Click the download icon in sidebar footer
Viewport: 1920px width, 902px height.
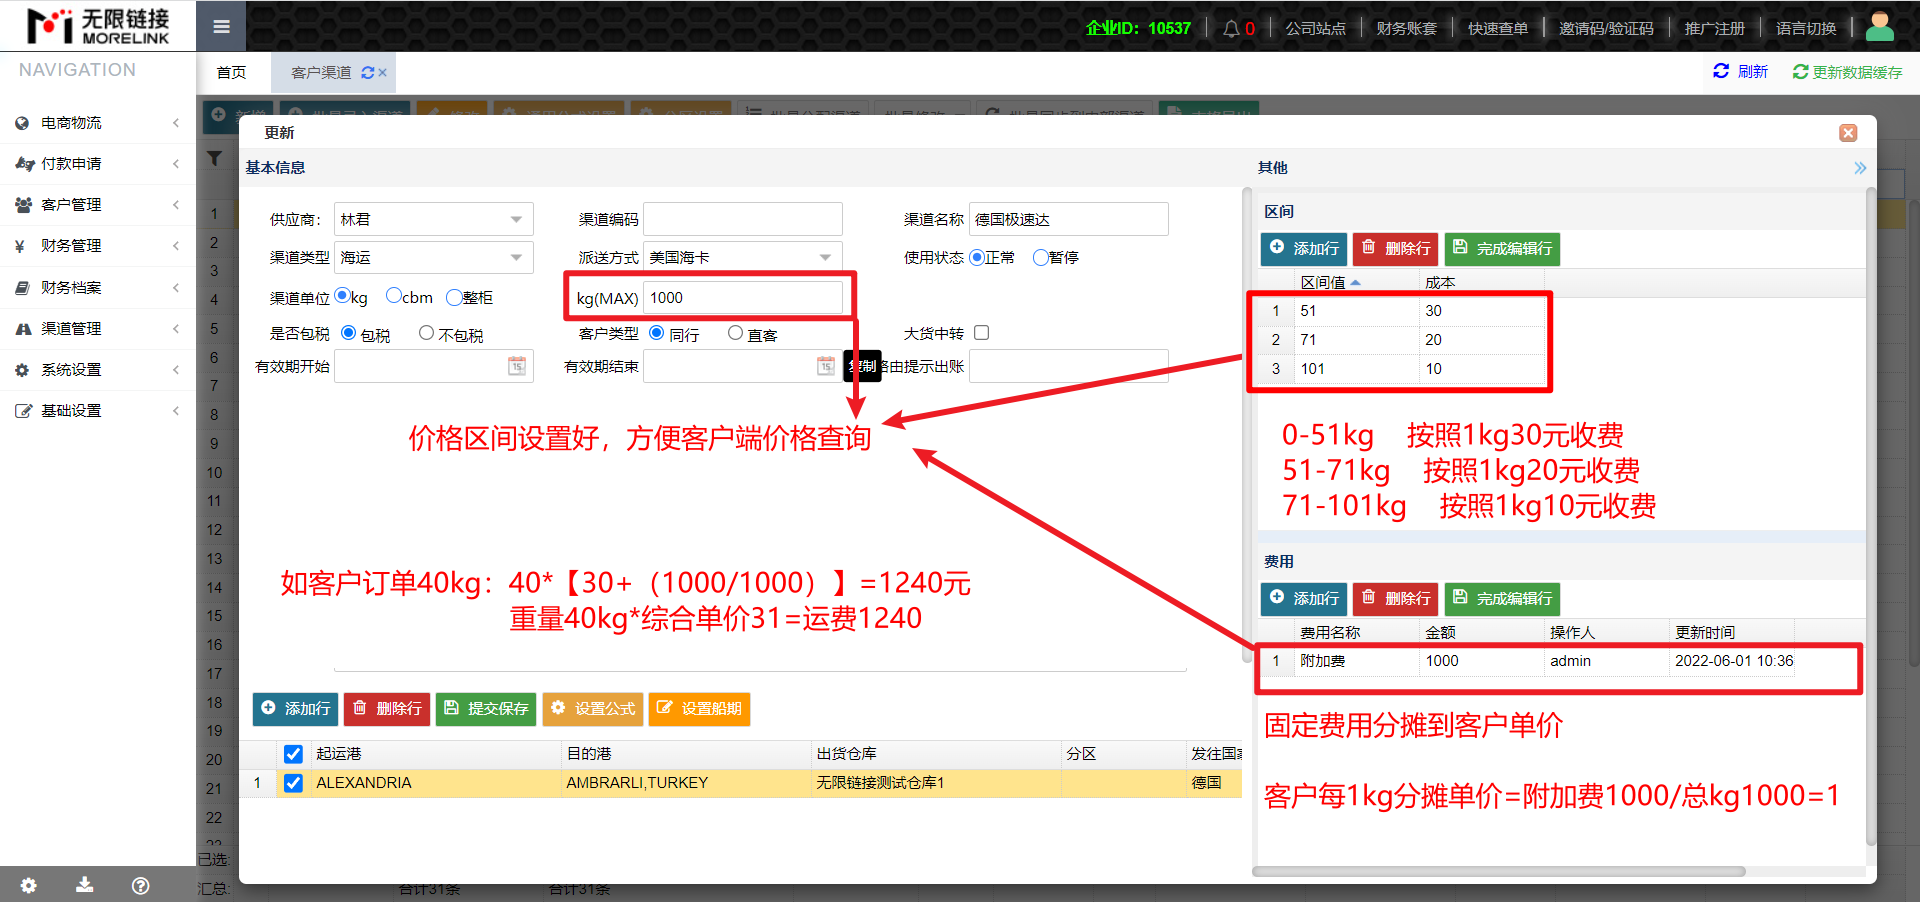click(x=85, y=885)
